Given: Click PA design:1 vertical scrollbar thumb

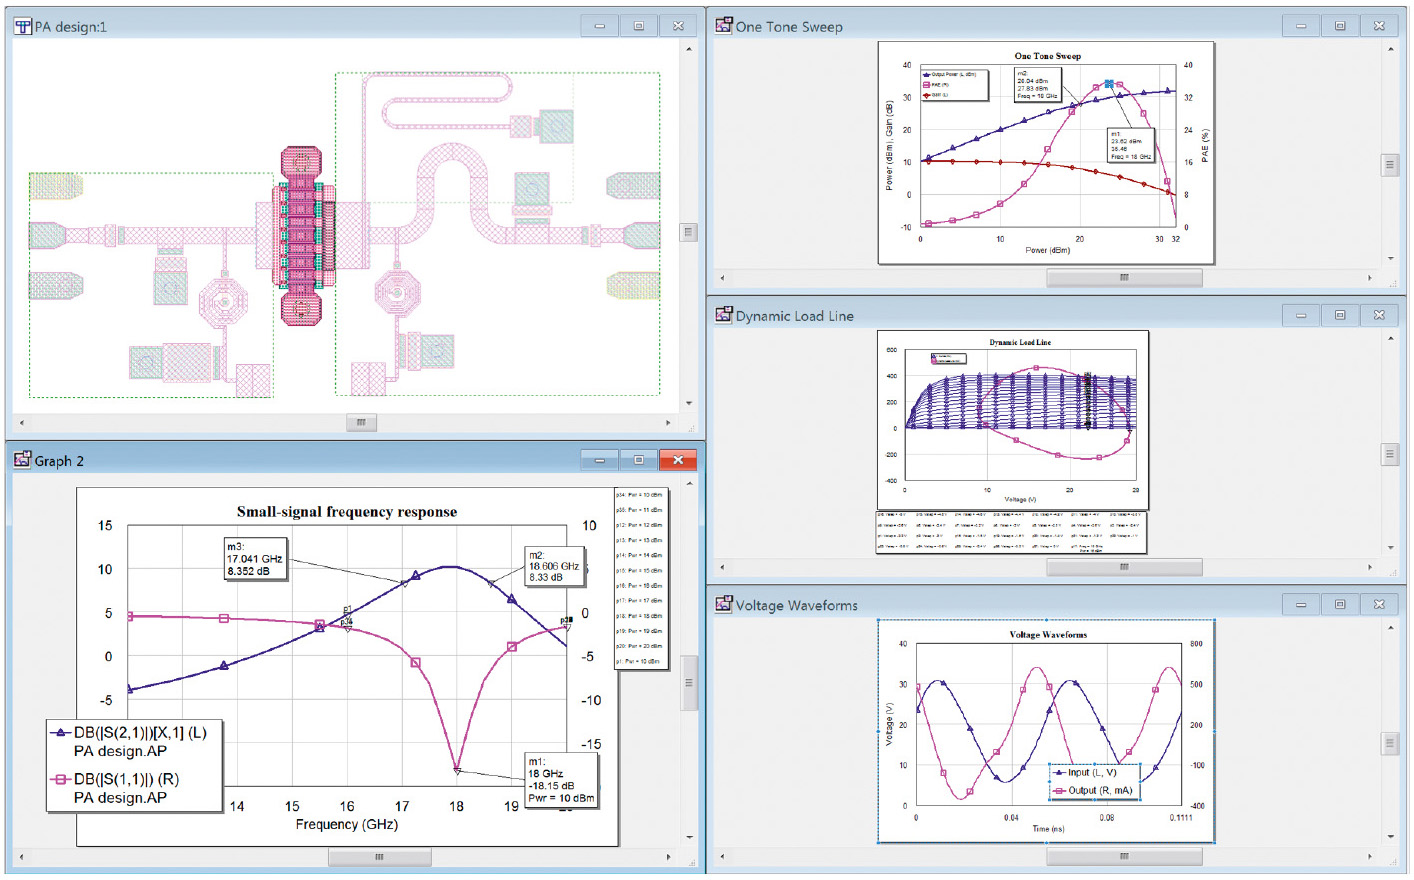Looking at the screenshot, I should pyautogui.click(x=688, y=232).
